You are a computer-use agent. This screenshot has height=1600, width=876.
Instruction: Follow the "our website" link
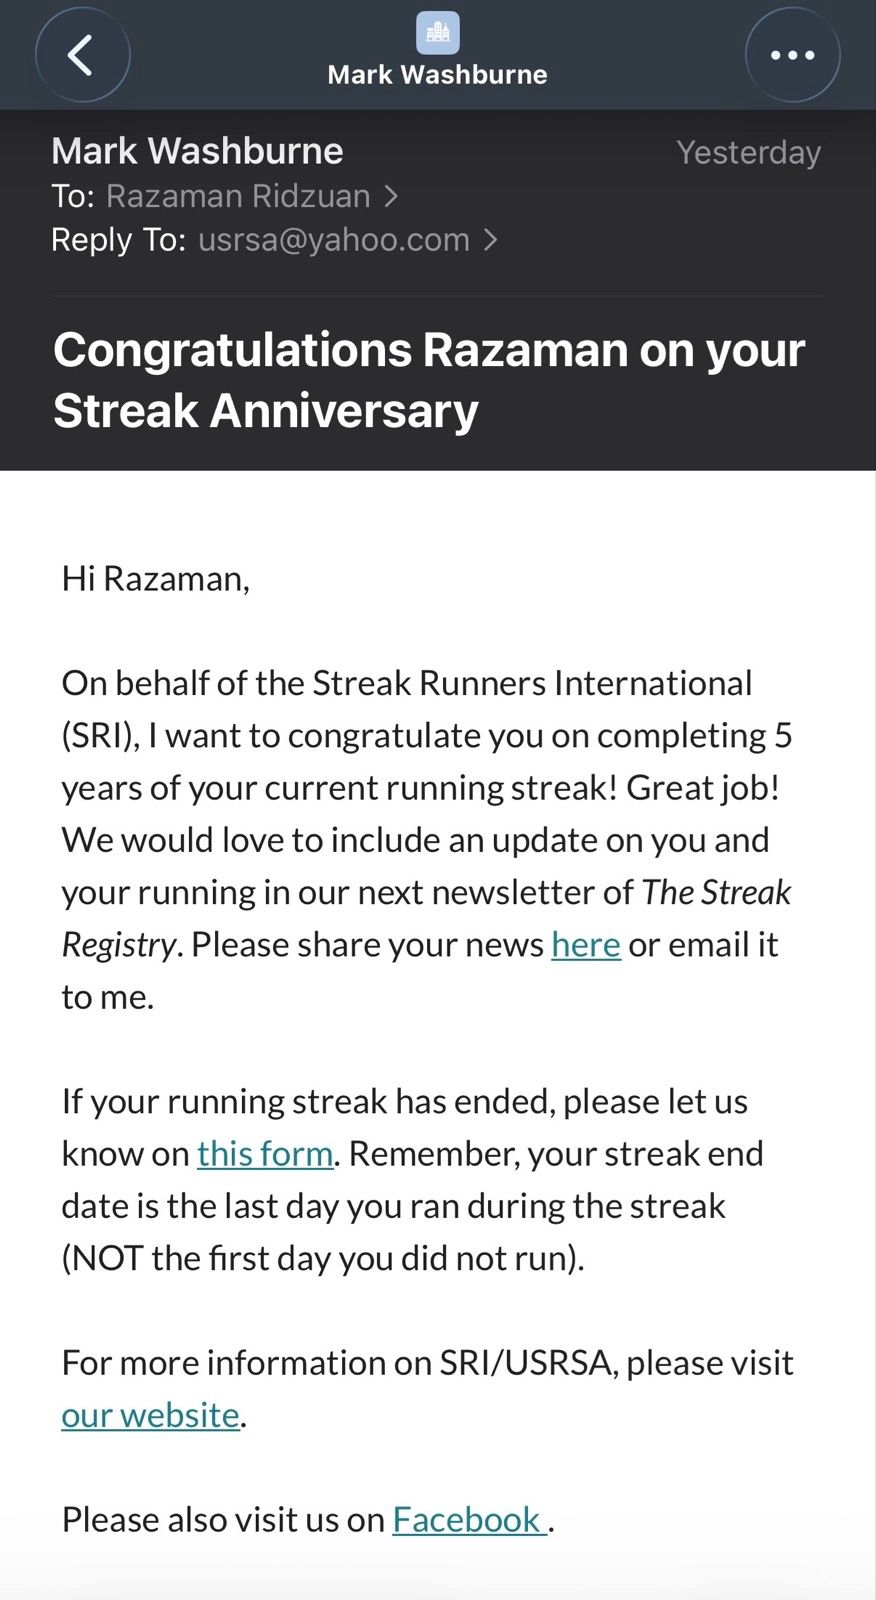[x=150, y=1415]
